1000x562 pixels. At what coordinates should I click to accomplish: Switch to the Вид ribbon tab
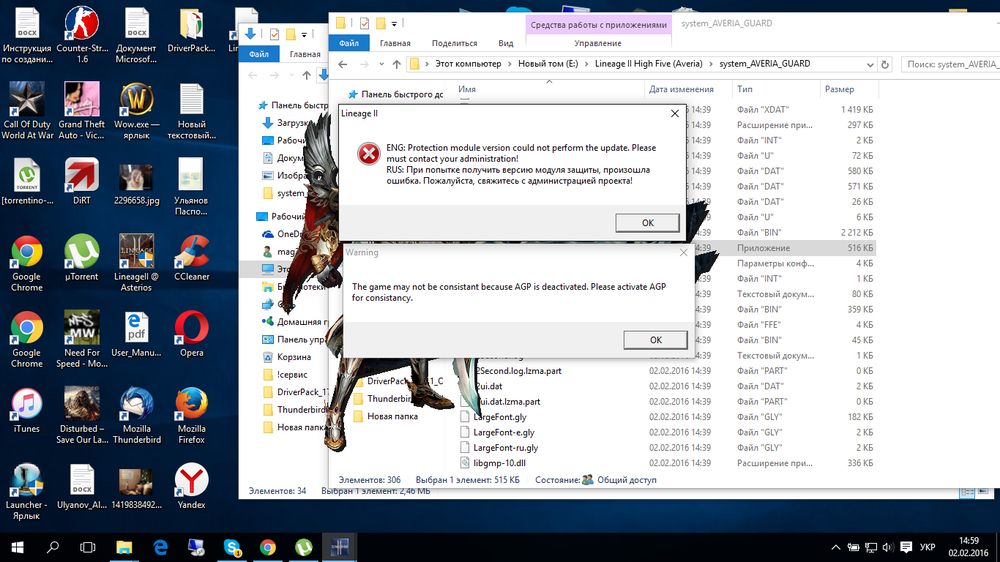(x=506, y=43)
